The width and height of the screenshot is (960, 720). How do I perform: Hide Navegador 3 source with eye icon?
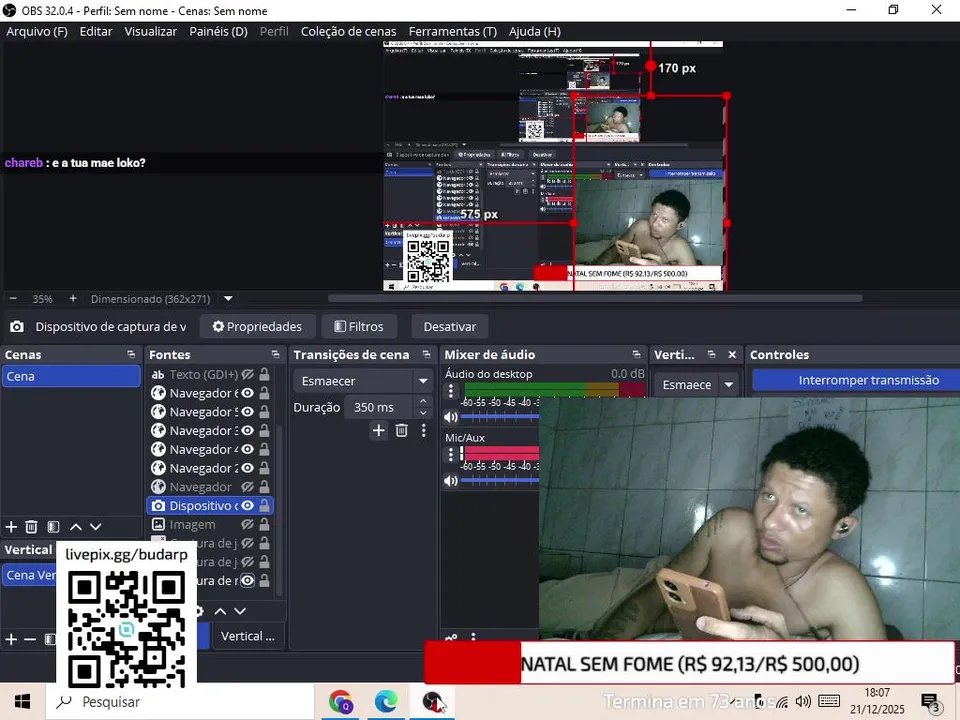[x=247, y=431]
